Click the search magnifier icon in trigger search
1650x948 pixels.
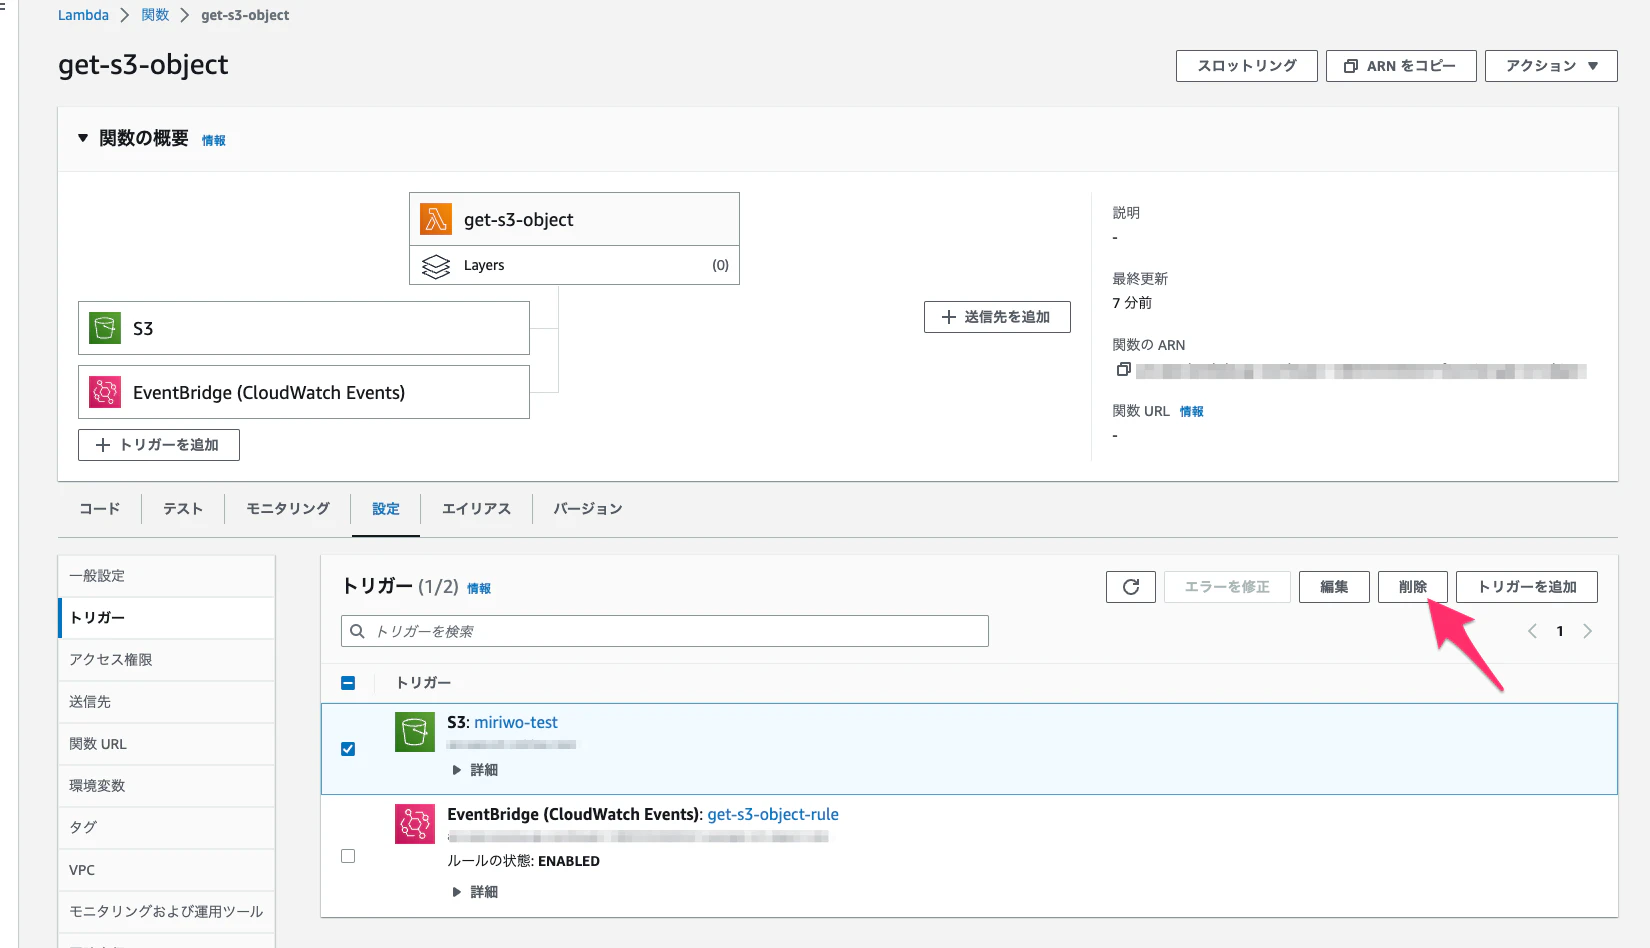point(357,631)
